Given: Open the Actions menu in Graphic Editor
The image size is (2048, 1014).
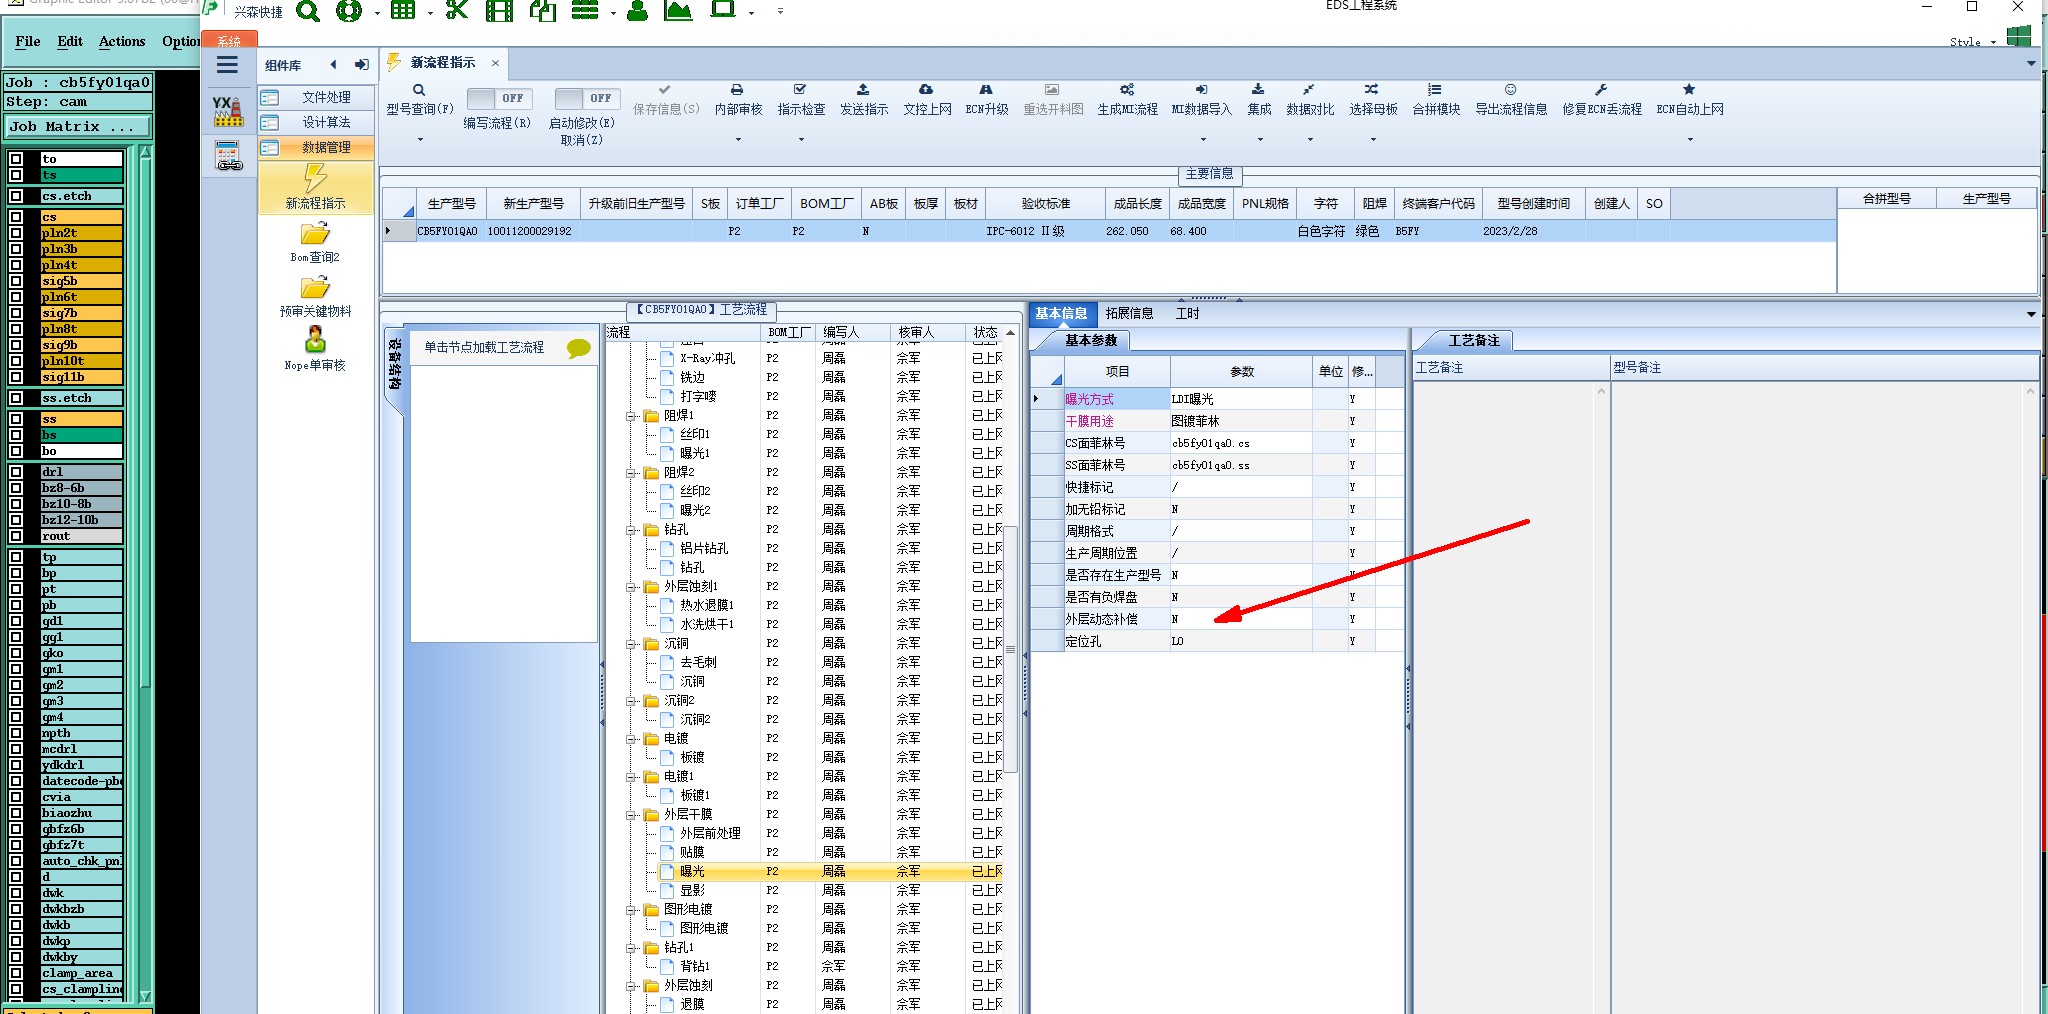Looking at the screenshot, I should click(x=122, y=41).
